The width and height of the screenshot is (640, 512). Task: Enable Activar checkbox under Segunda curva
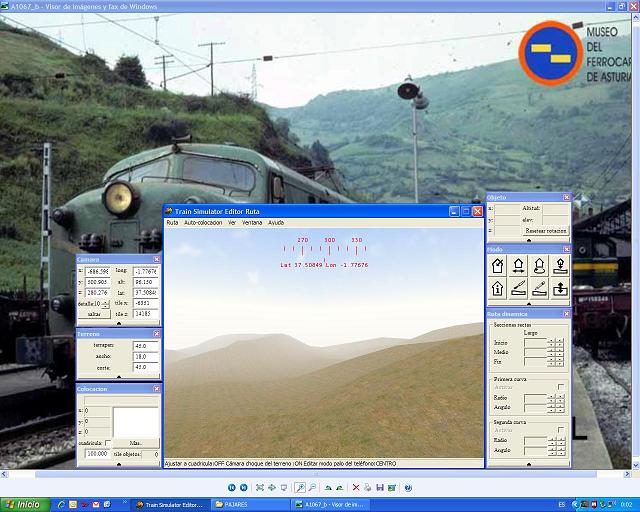point(560,430)
